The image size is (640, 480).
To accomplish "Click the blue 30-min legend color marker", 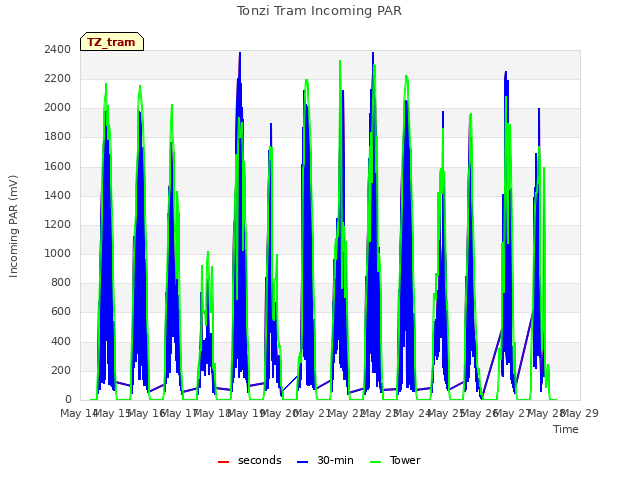I will tap(302, 462).
